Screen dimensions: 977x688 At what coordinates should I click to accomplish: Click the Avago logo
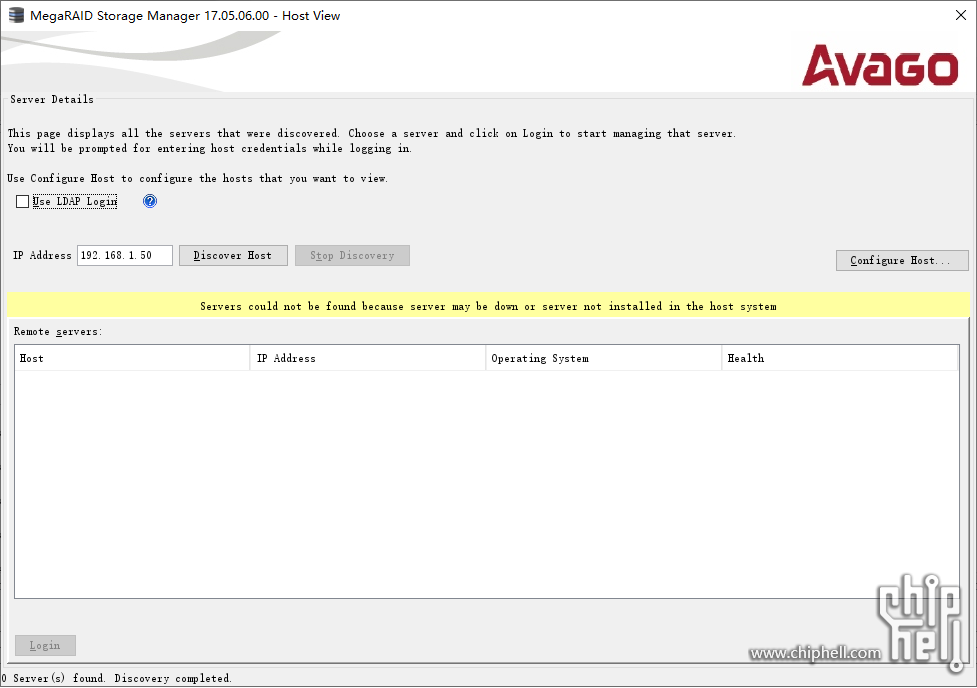pyautogui.click(x=880, y=65)
